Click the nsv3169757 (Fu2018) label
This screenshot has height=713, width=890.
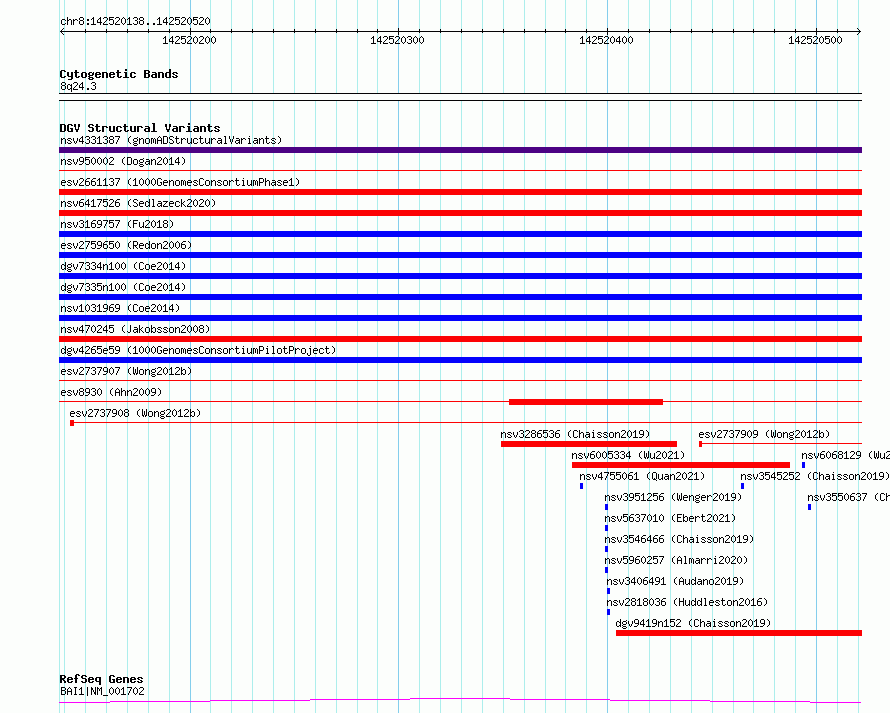pyautogui.click(x=117, y=224)
